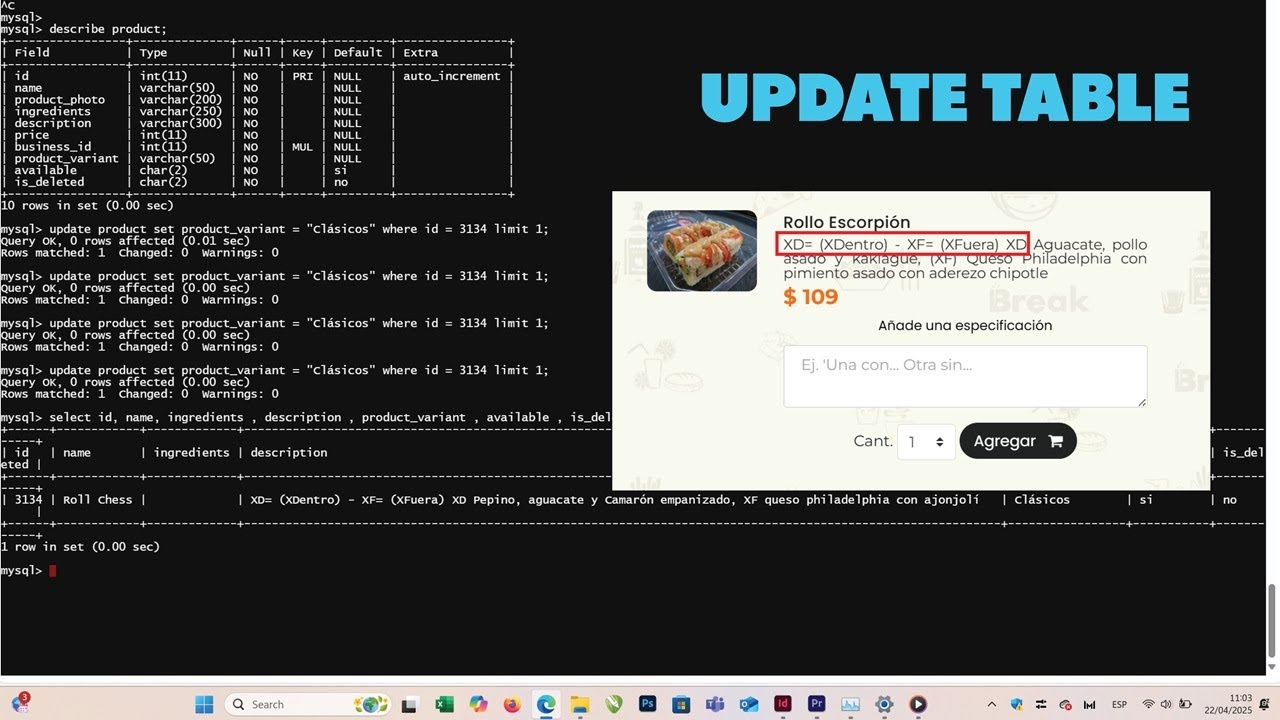1280x720 pixels.
Task: Click 'Roll Chess' in the query result
Action: (x=98, y=499)
